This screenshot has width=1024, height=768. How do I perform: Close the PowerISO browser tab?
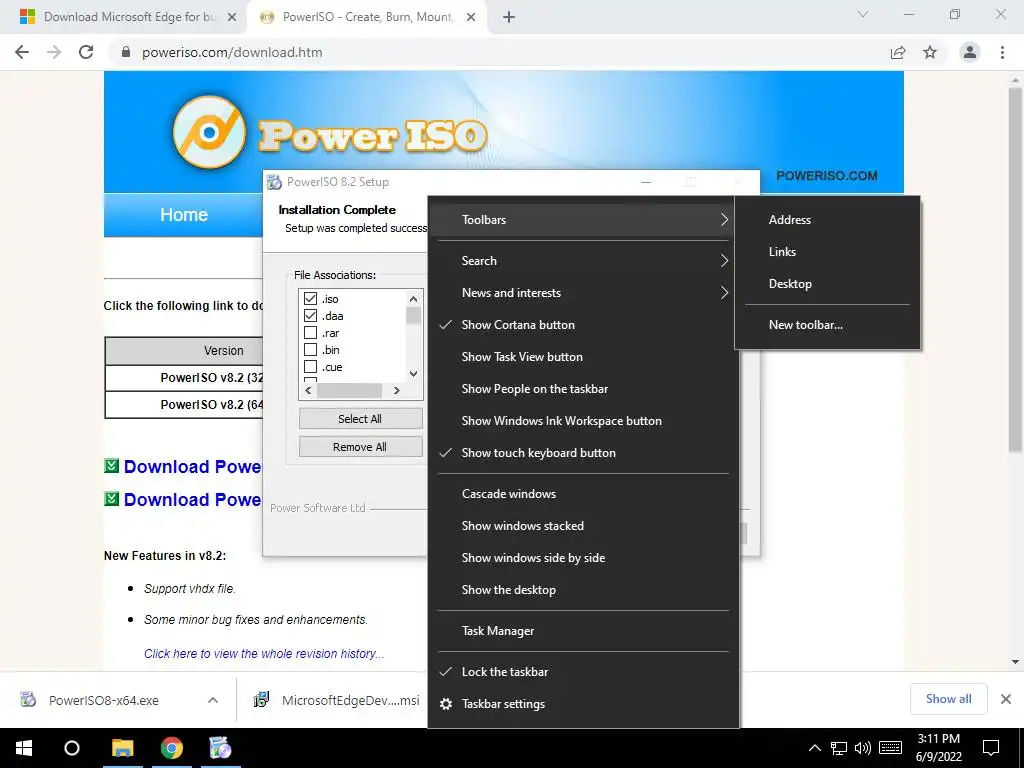471,17
